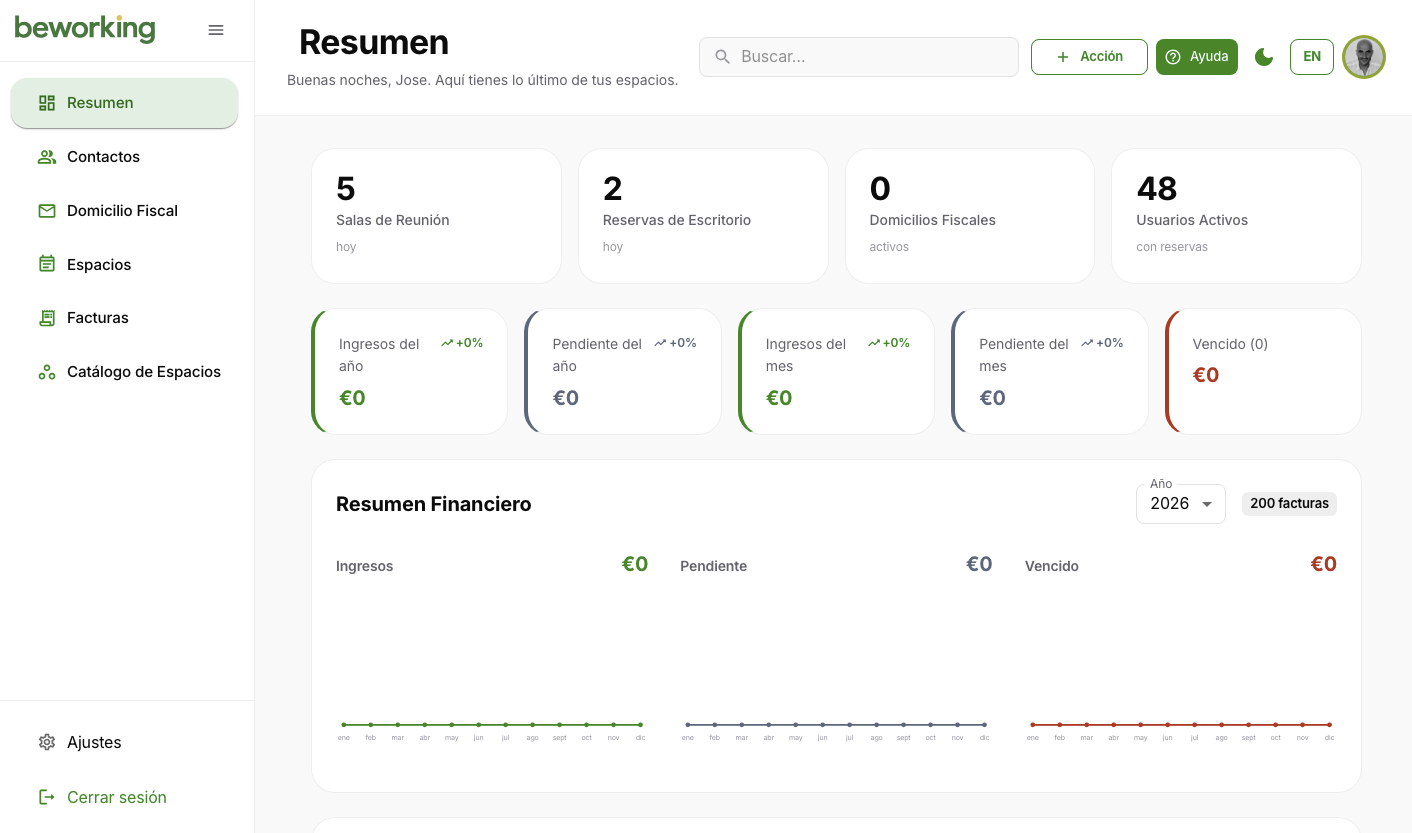Click the green Ayuda help button
Viewport: 1412px width, 833px height.
1196,57
